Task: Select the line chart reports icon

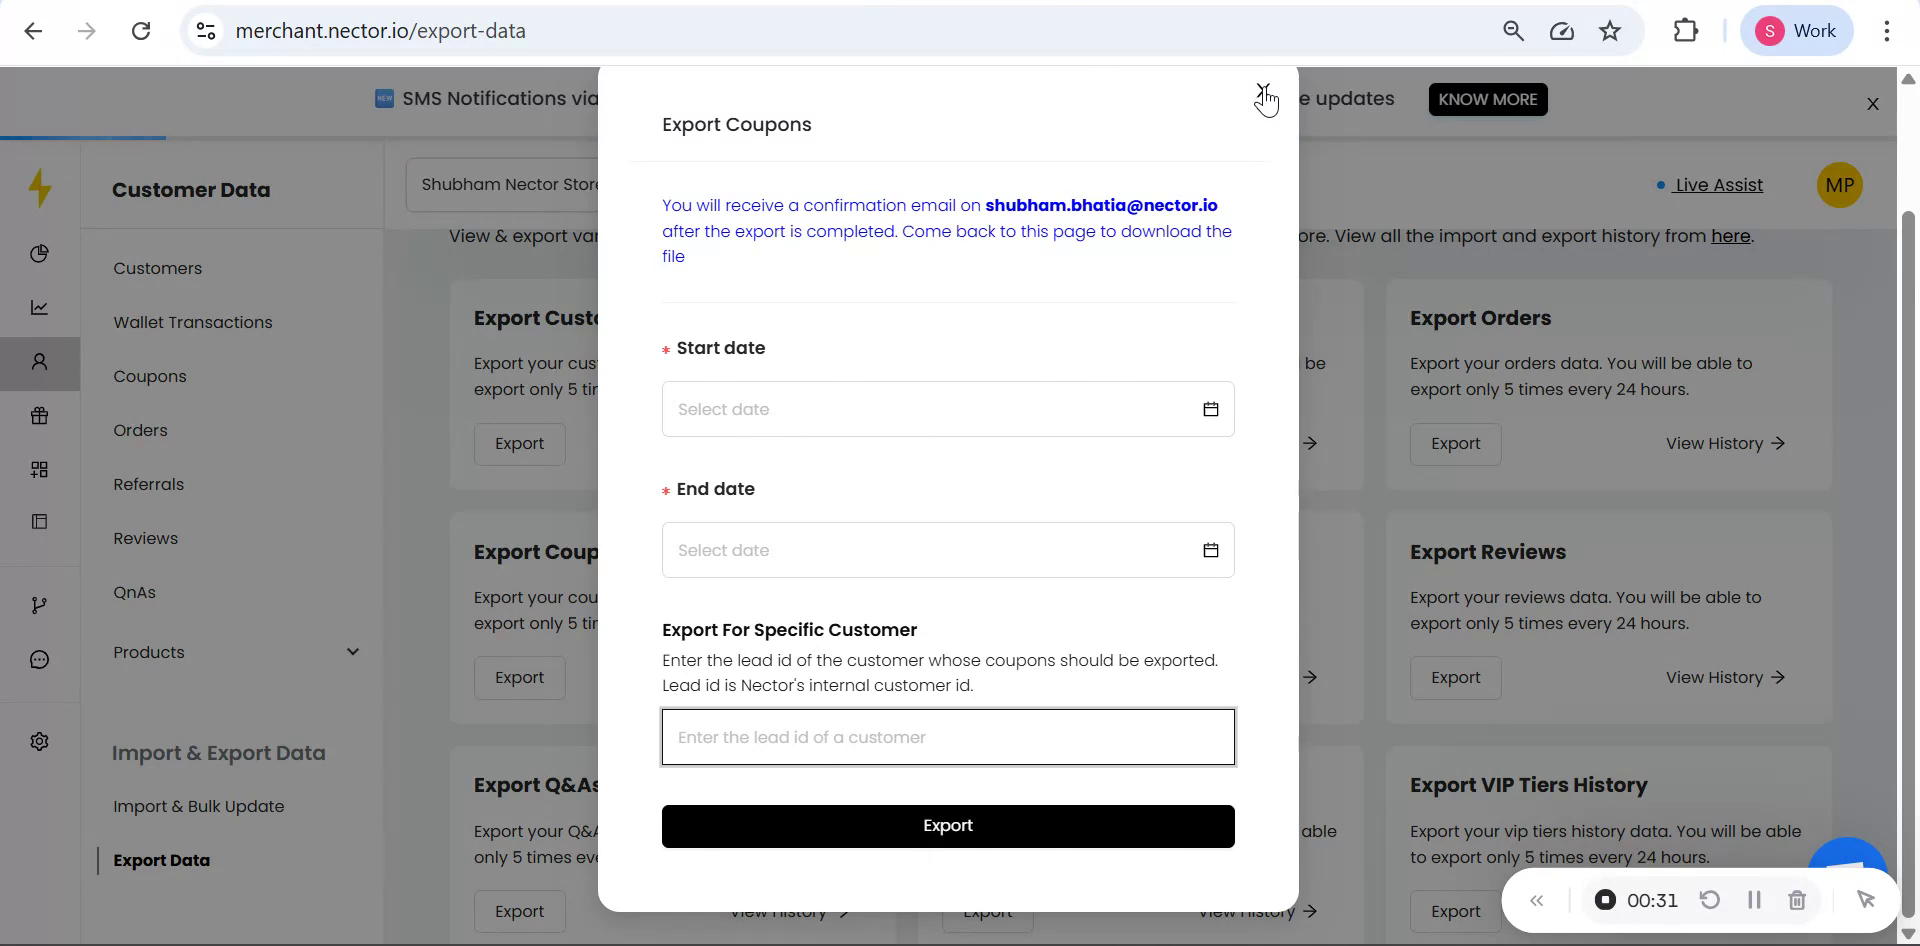Action: (40, 307)
